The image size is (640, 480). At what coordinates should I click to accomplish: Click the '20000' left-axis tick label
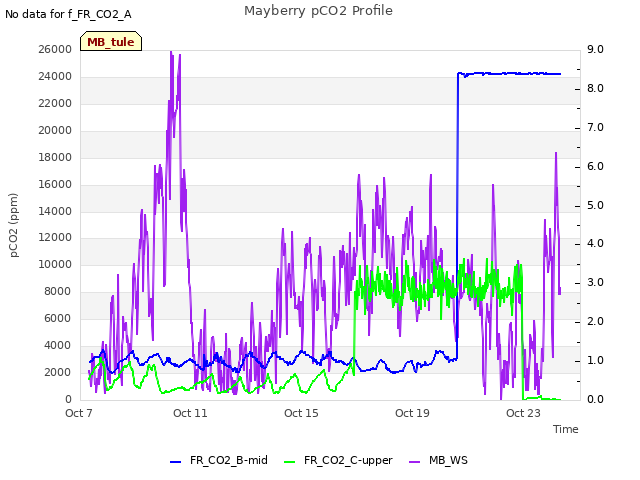tap(55, 130)
